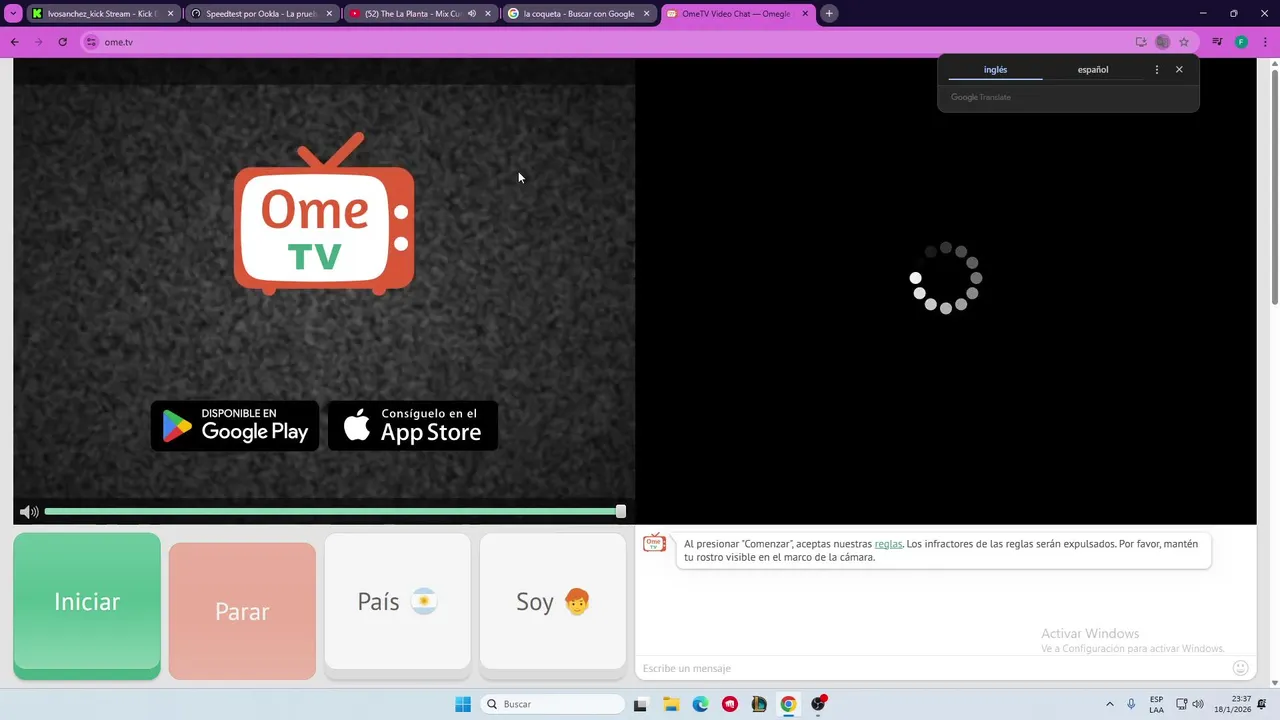Open the Soy gender selector
The width and height of the screenshot is (1280, 720).
[553, 602]
